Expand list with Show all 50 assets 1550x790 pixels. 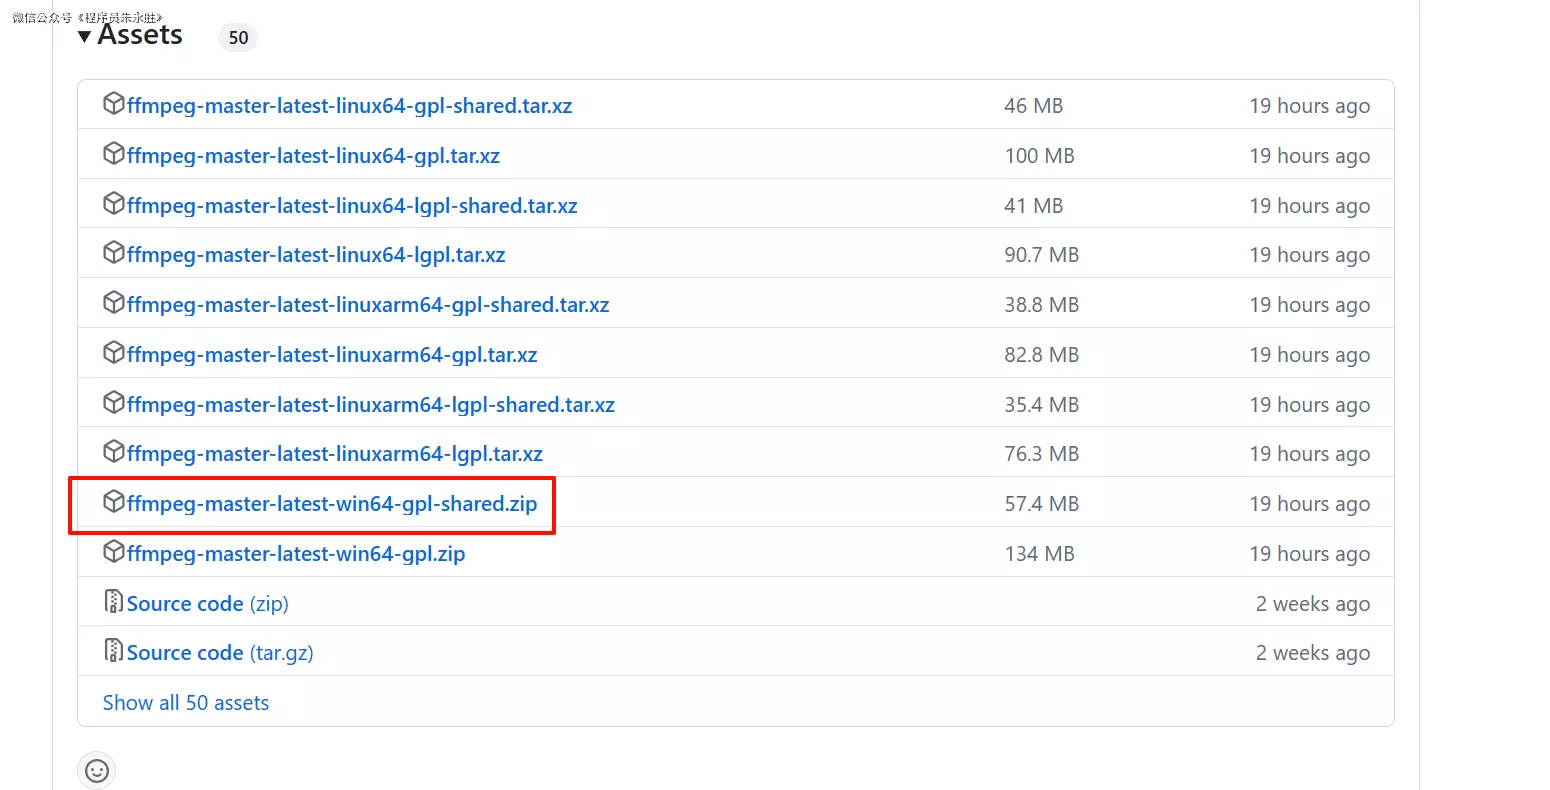tap(186, 703)
